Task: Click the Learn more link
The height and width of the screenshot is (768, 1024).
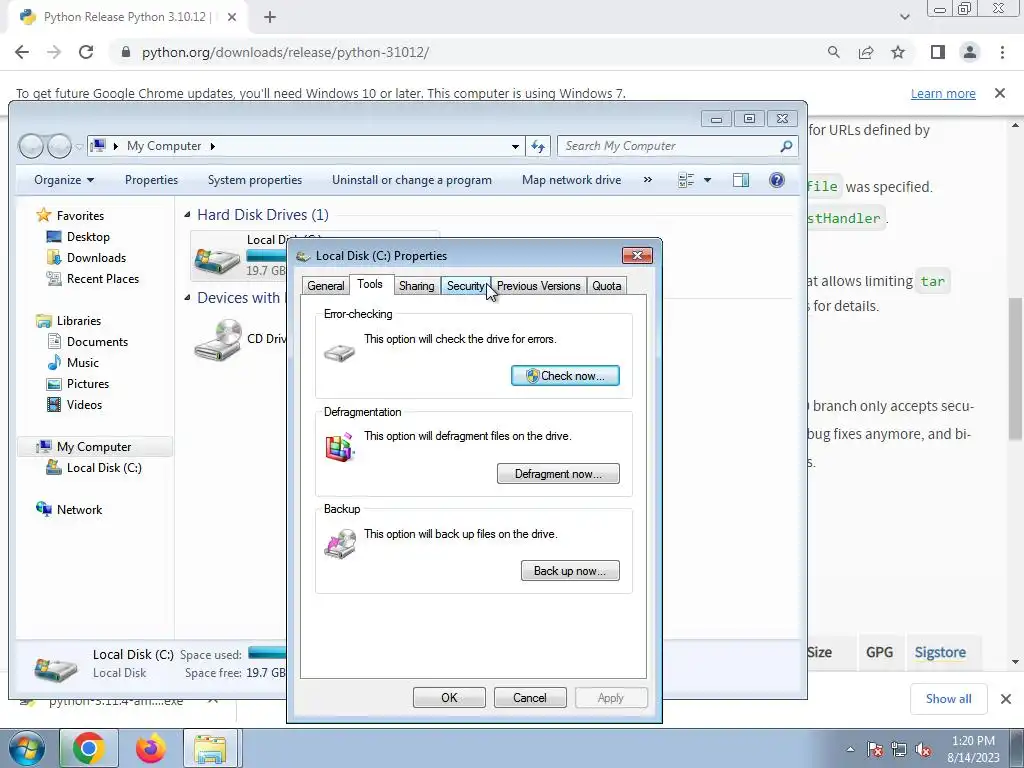Action: pos(943,93)
